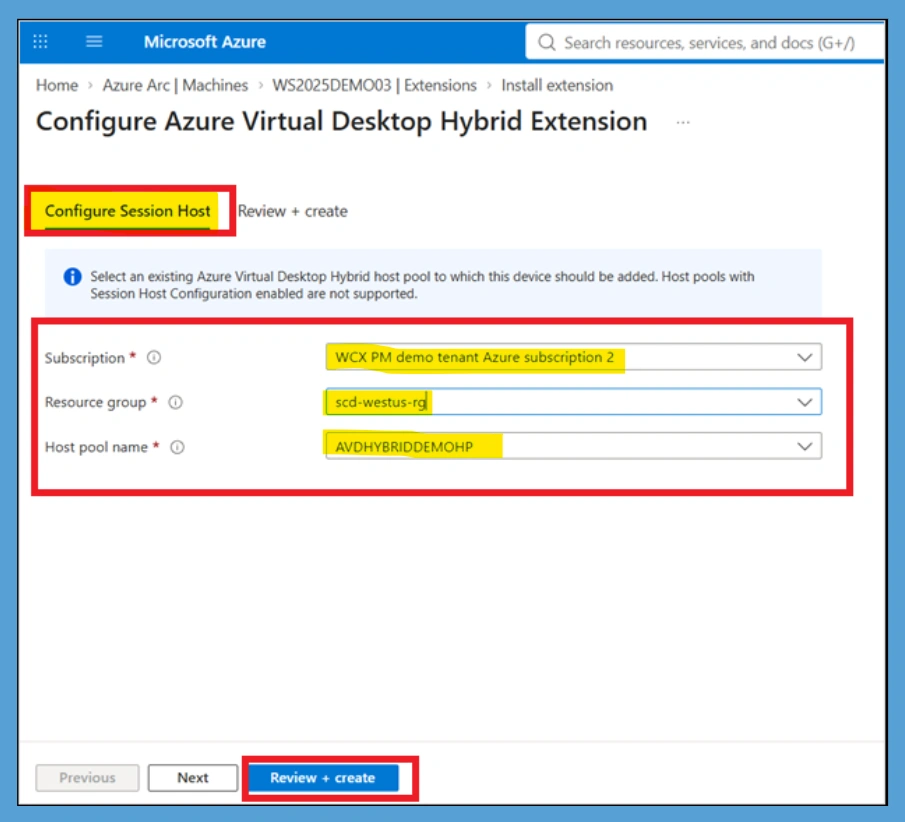
Task: Open WS2025DEMO03 | Extensions breadcrumb
Action: coord(375,85)
